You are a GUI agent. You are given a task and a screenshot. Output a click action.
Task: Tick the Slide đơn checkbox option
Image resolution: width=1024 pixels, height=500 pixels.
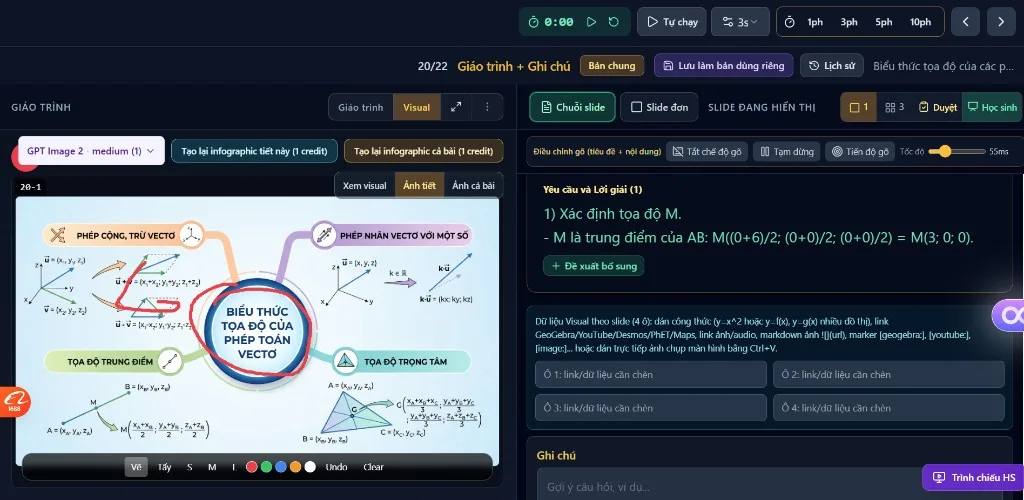(660, 107)
